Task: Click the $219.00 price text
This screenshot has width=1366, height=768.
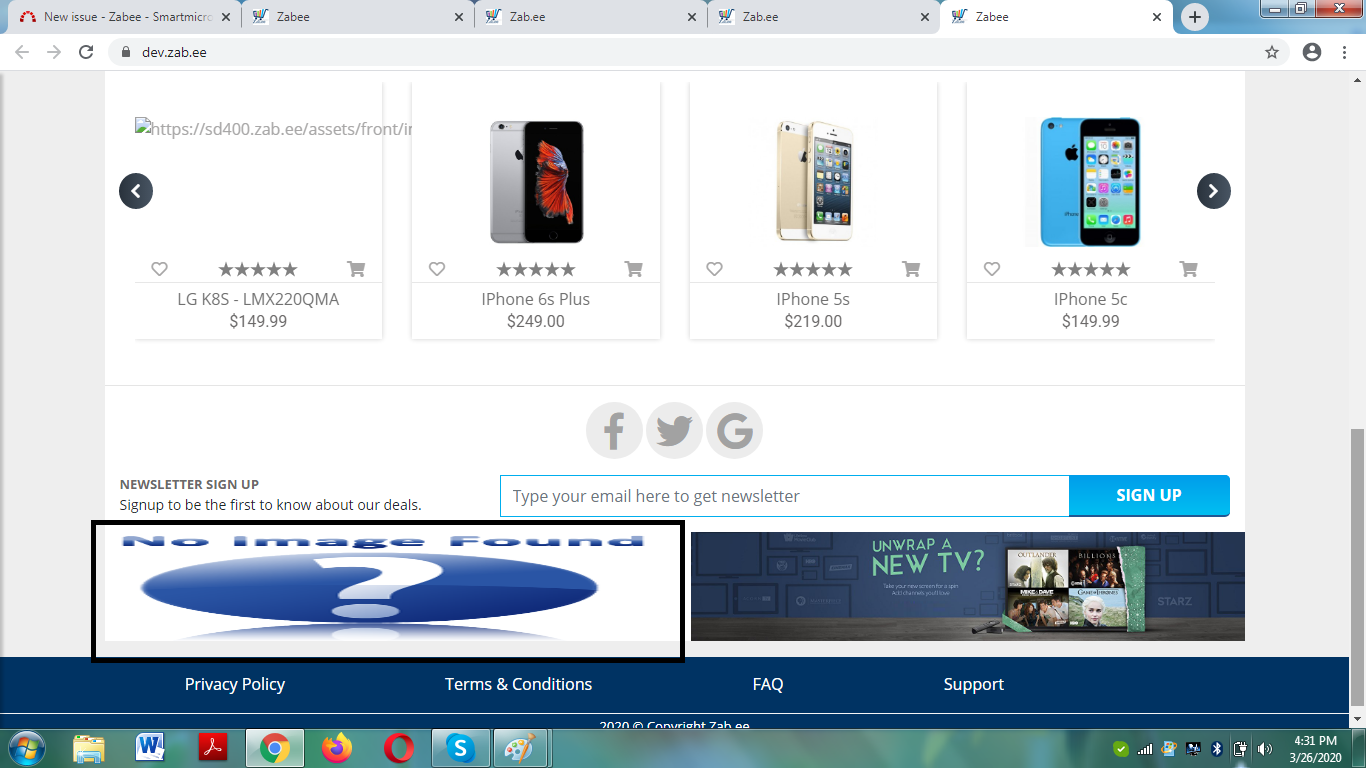Action: tap(813, 321)
